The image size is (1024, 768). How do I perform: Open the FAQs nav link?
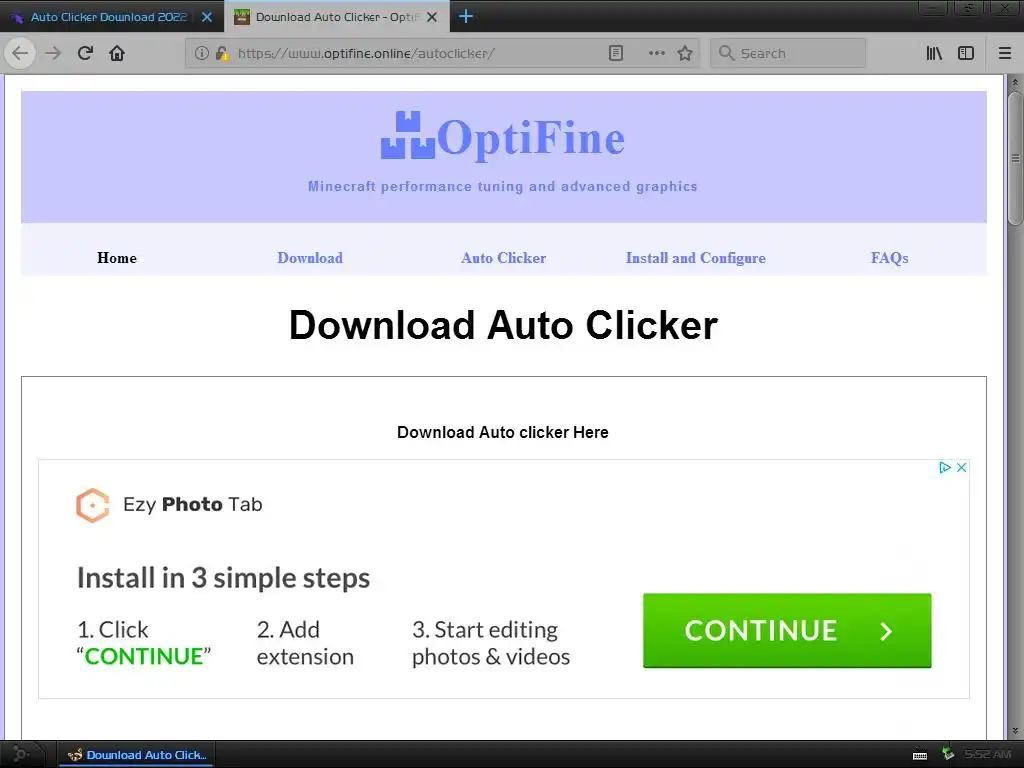pyautogui.click(x=889, y=258)
